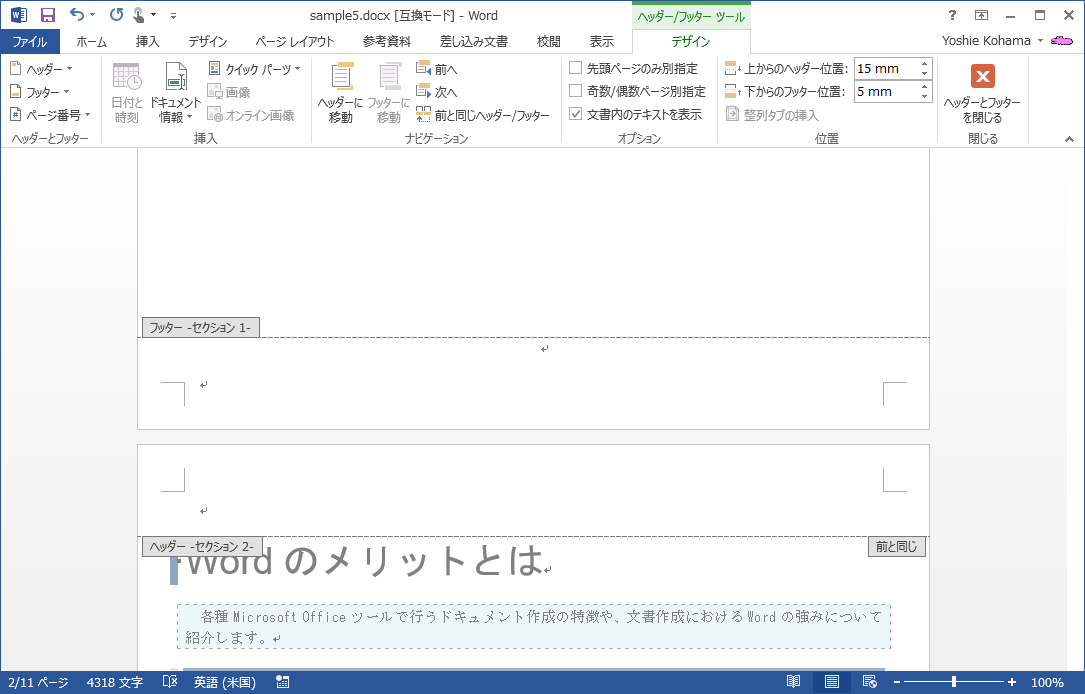The image size is (1085, 694).
Task: Click the 100% zoom level button
Action: pos(1047,682)
